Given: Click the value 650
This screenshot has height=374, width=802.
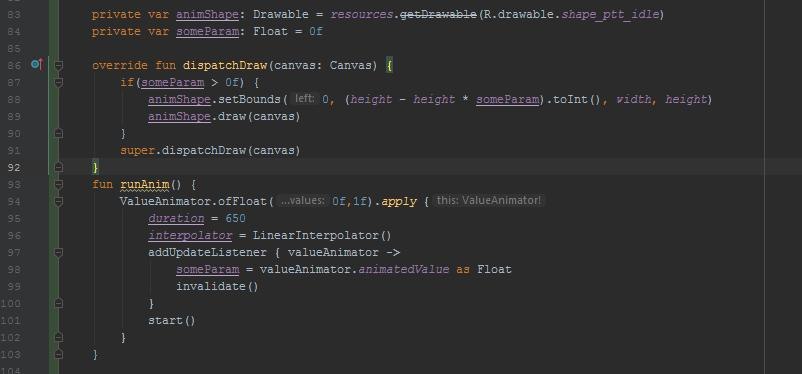Looking at the screenshot, I should [x=235, y=218].
